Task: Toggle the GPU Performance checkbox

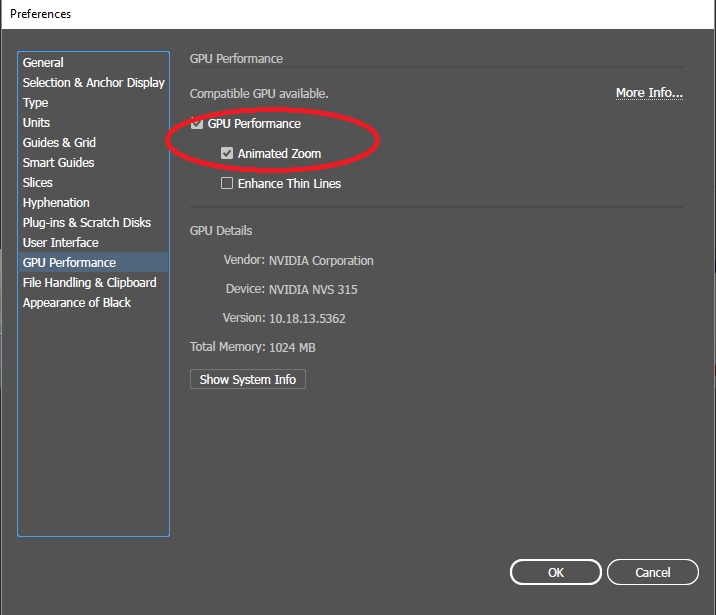Action: [x=197, y=124]
